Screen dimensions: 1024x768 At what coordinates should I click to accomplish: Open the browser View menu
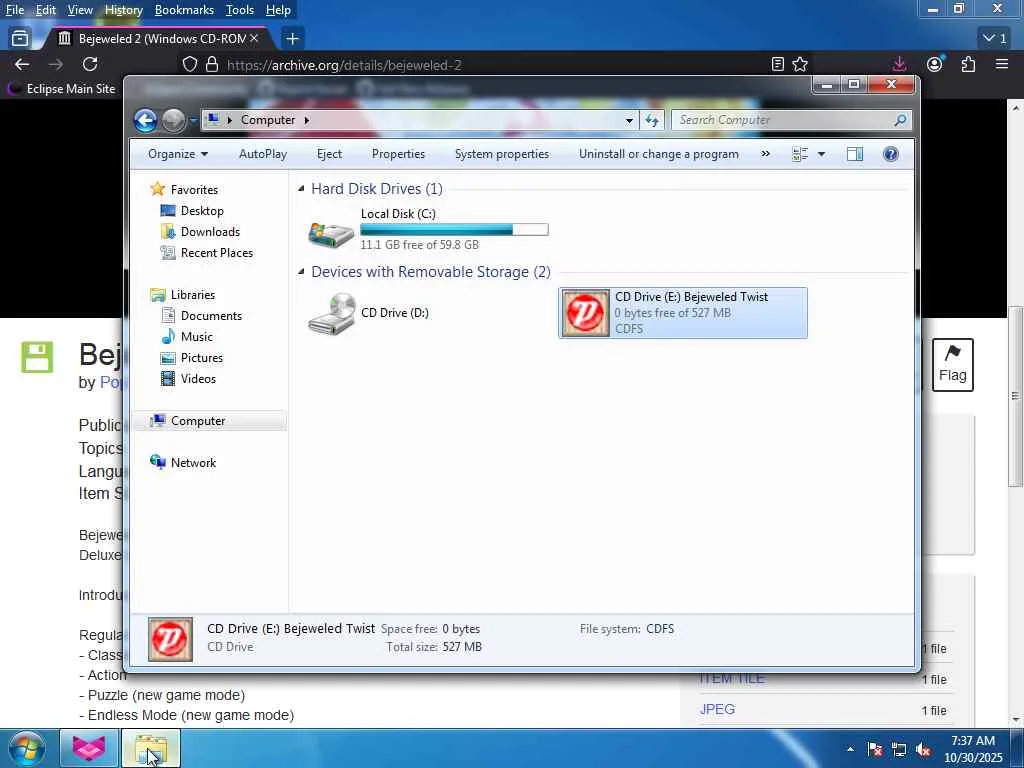(80, 10)
